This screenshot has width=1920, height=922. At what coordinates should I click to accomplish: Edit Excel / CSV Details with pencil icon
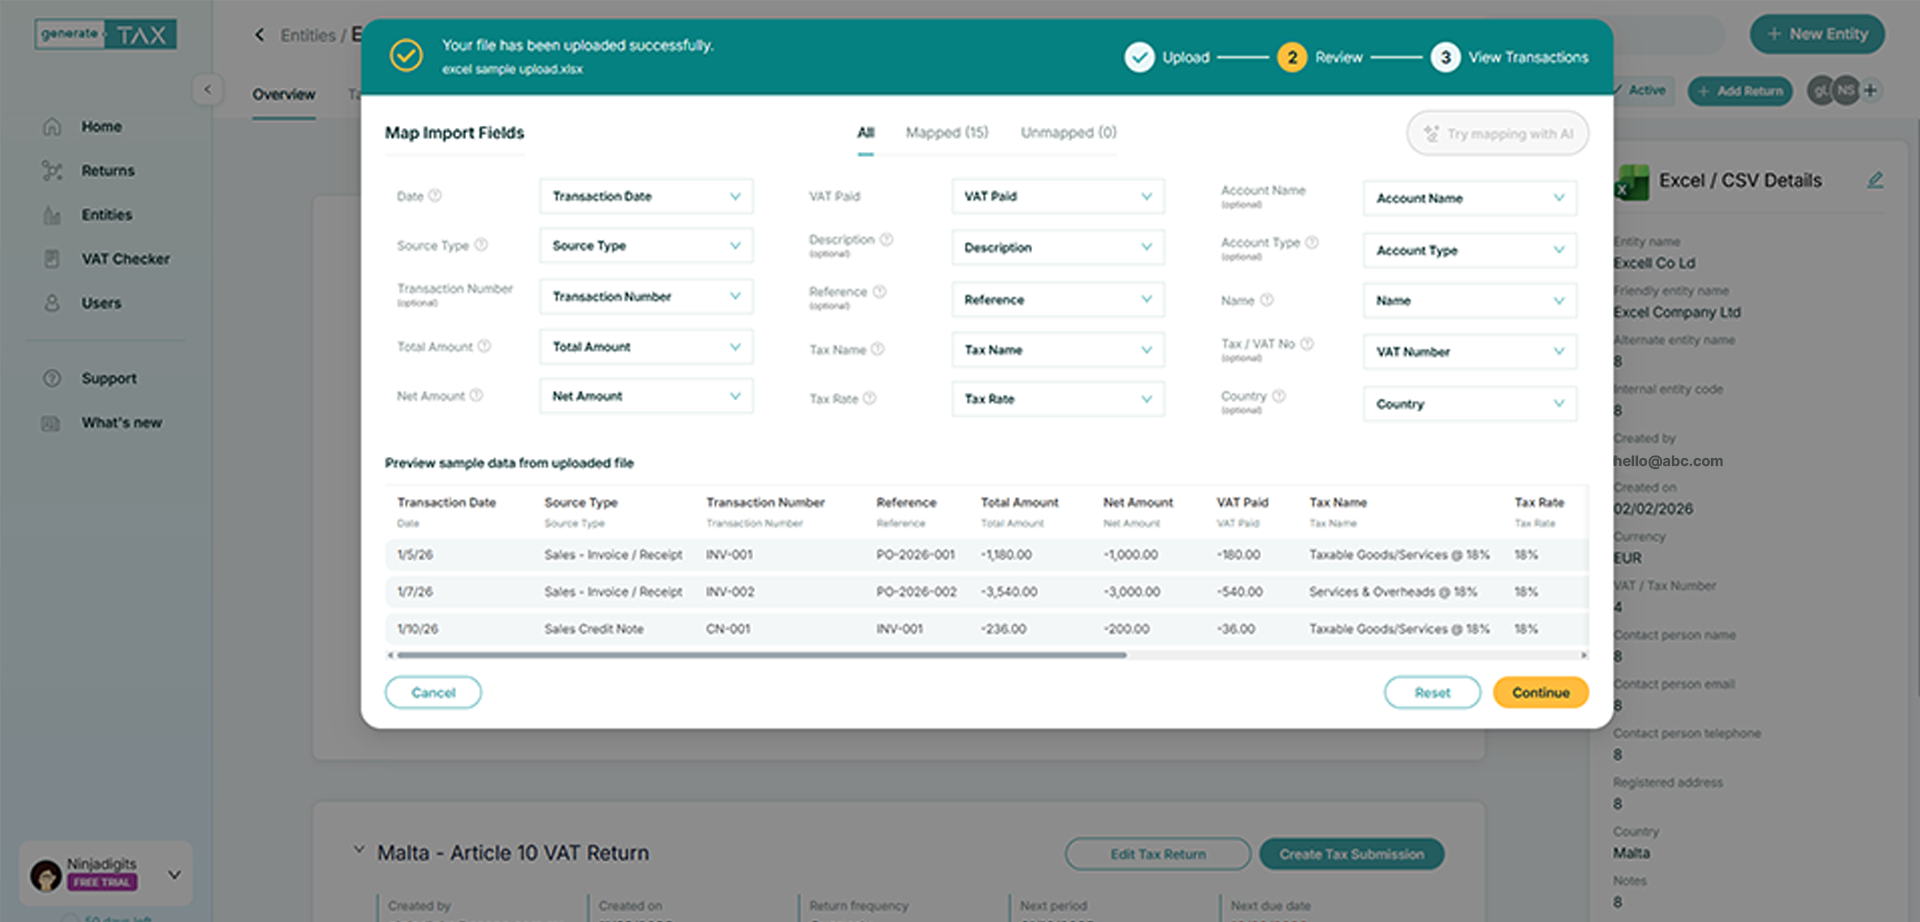tap(1875, 180)
